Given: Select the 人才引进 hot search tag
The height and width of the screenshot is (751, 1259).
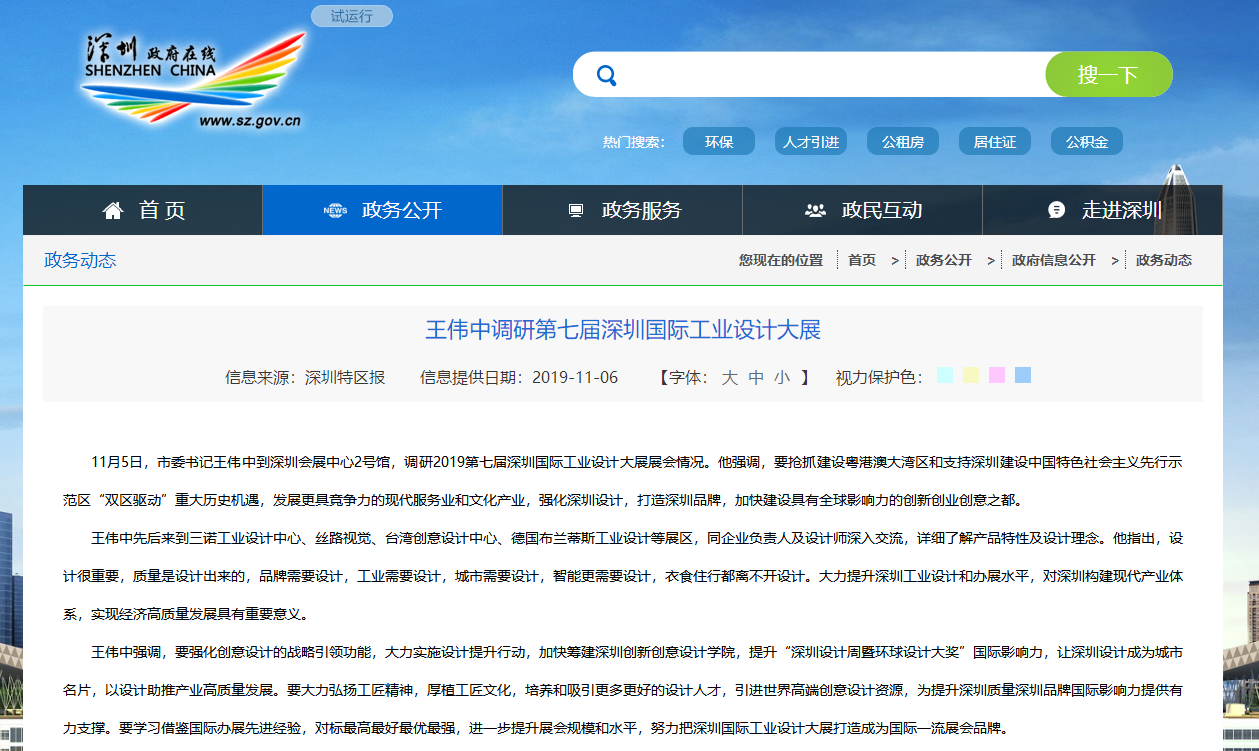Looking at the screenshot, I should tap(810, 142).
